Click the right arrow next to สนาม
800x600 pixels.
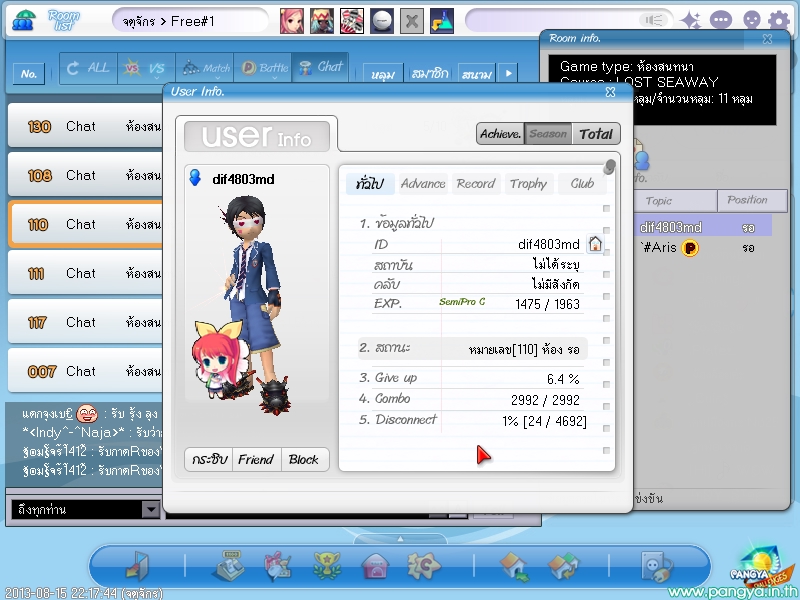pos(509,73)
